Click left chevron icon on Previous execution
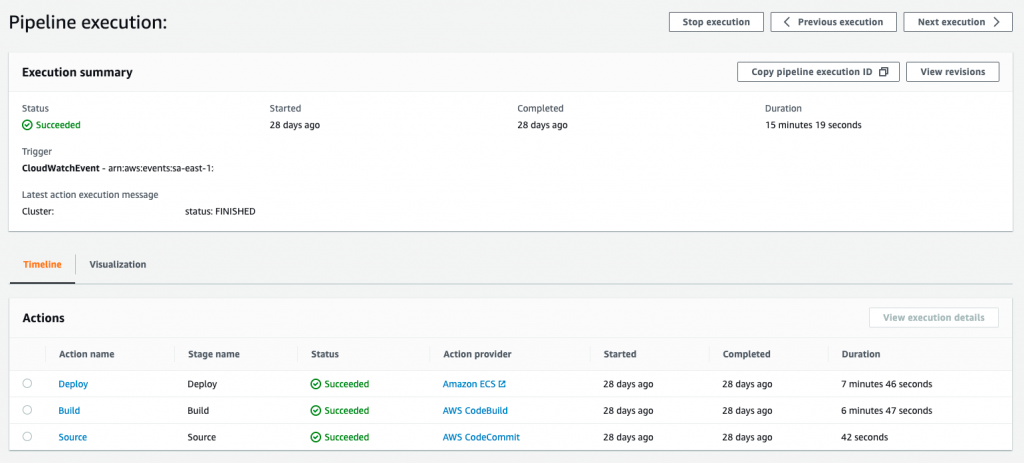1024x463 pixels. [786, 22]
